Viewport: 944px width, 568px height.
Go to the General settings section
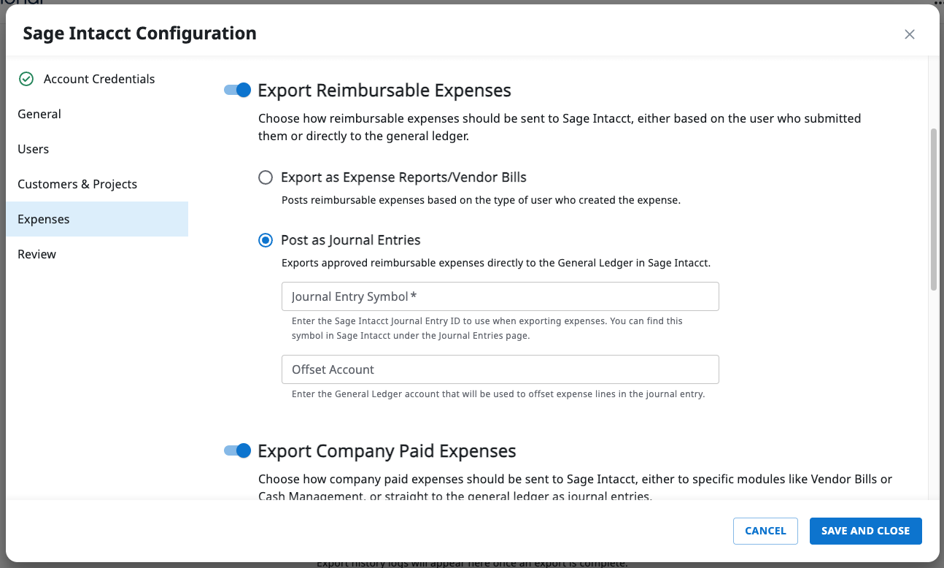coord(40,114)
